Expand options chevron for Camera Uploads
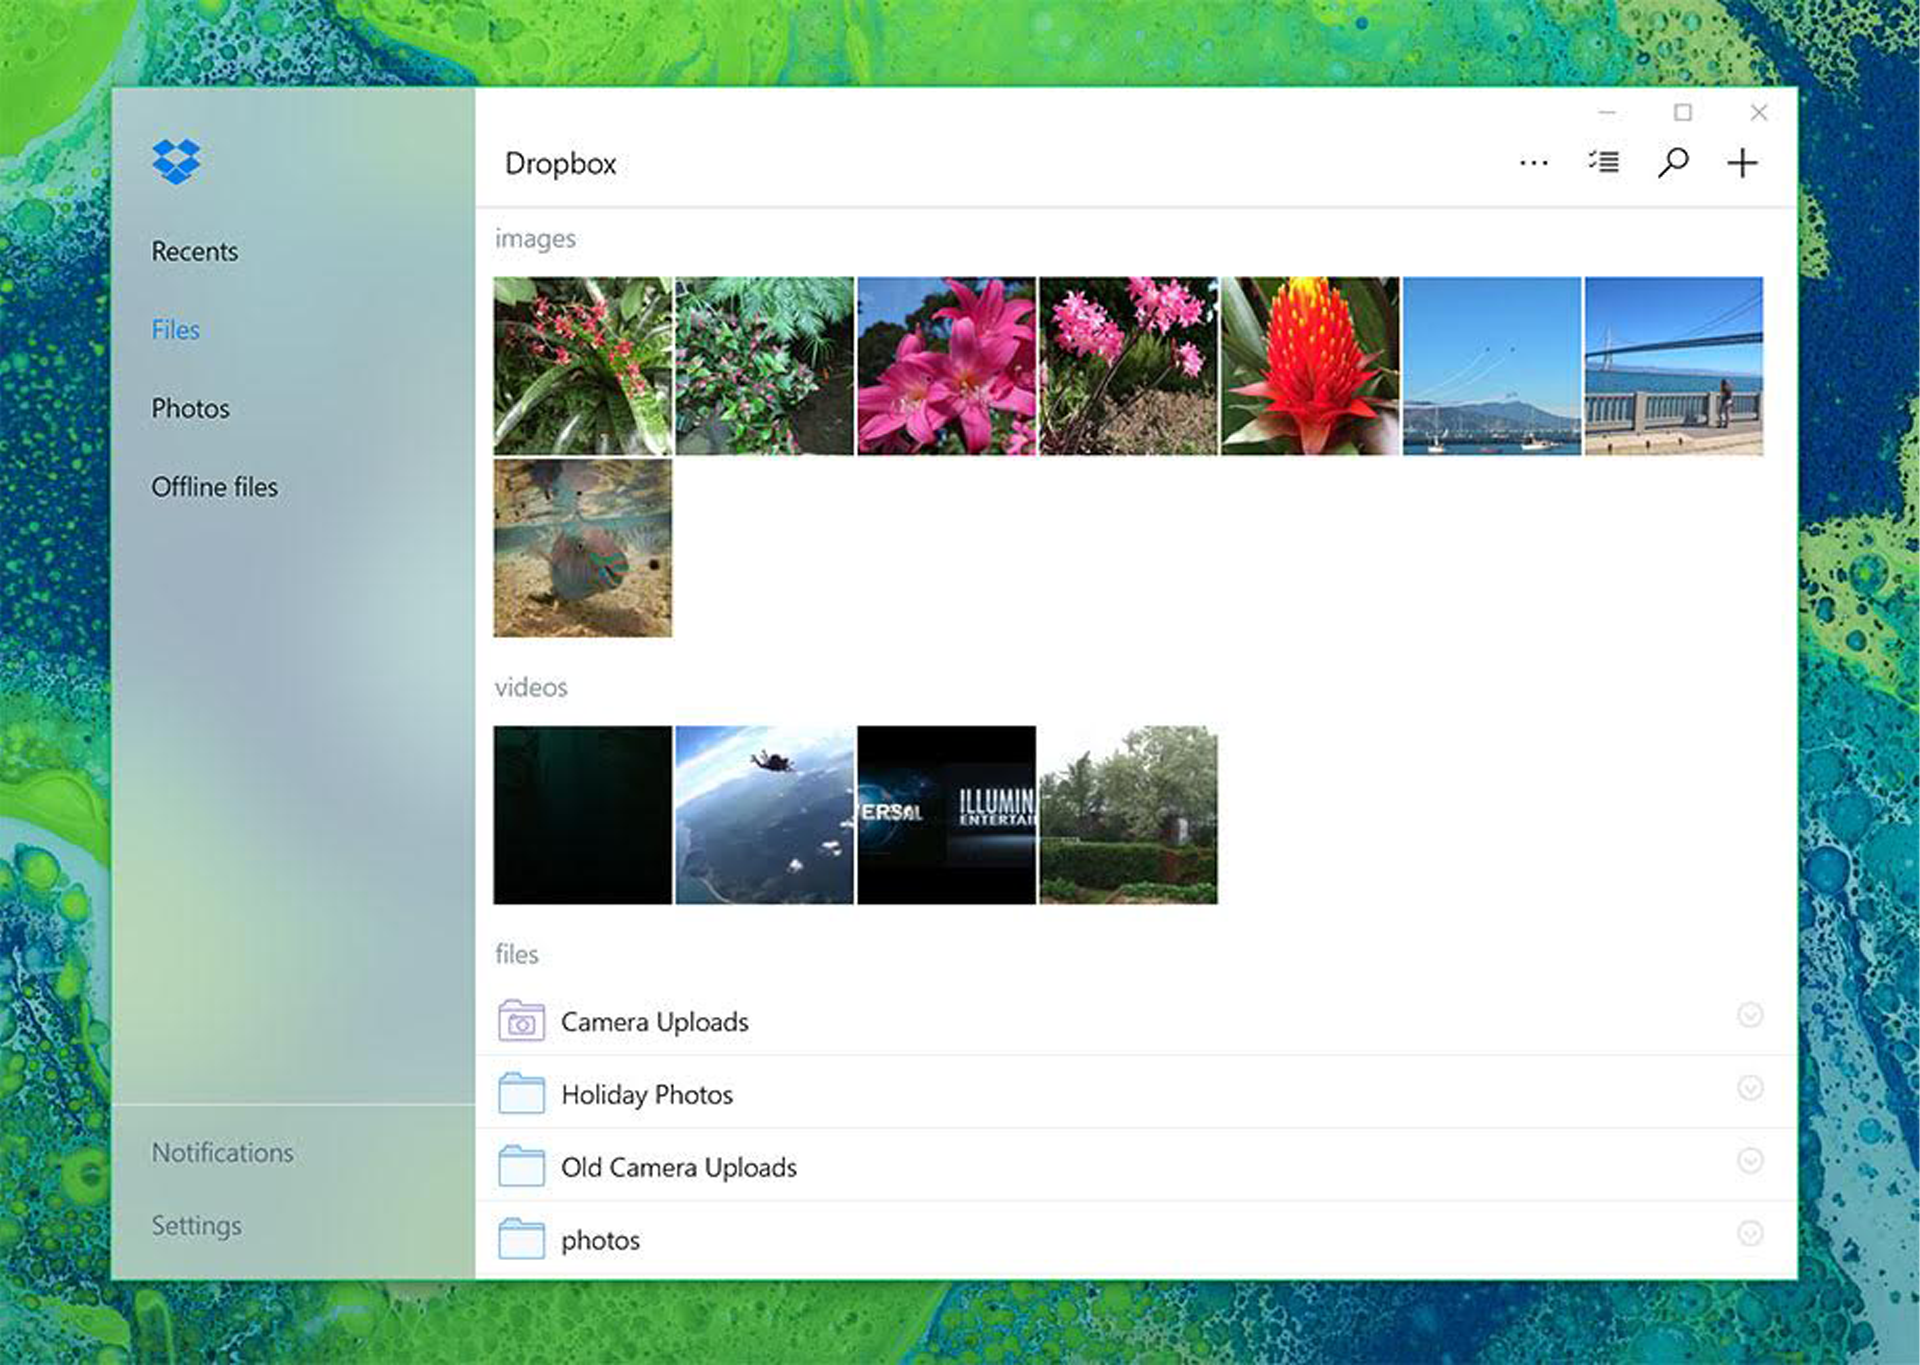The image size is (1920, 1365). coord(1749,1016)
